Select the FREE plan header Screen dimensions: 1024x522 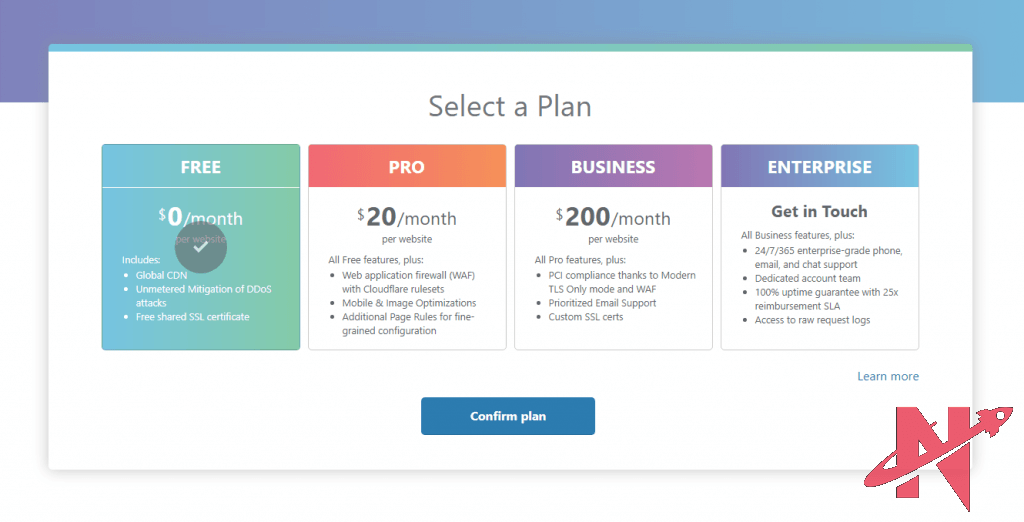[x=201, y=167]
